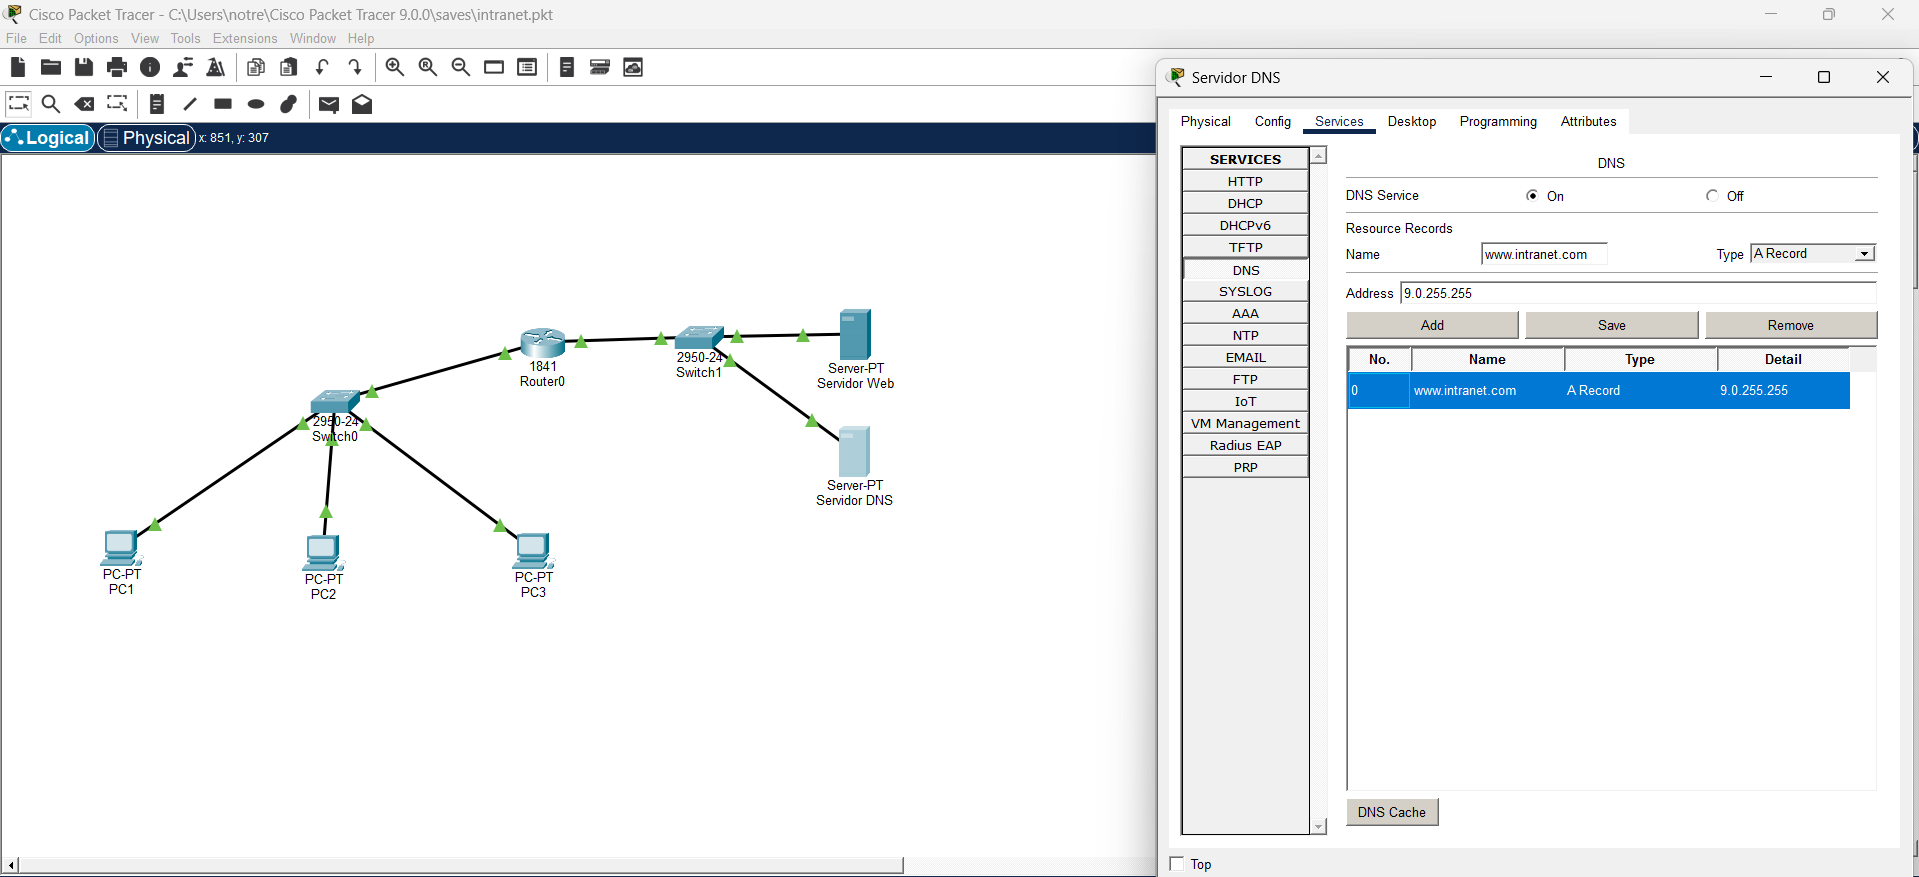This screenshot has height=877, width=1919.
Task: Switch to the Desktop tab
Action: [x=1412, y=121]
